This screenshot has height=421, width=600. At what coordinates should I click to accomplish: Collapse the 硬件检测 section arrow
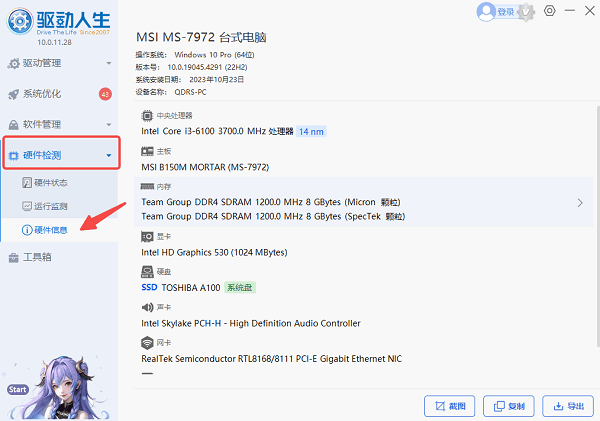[108, 156]
